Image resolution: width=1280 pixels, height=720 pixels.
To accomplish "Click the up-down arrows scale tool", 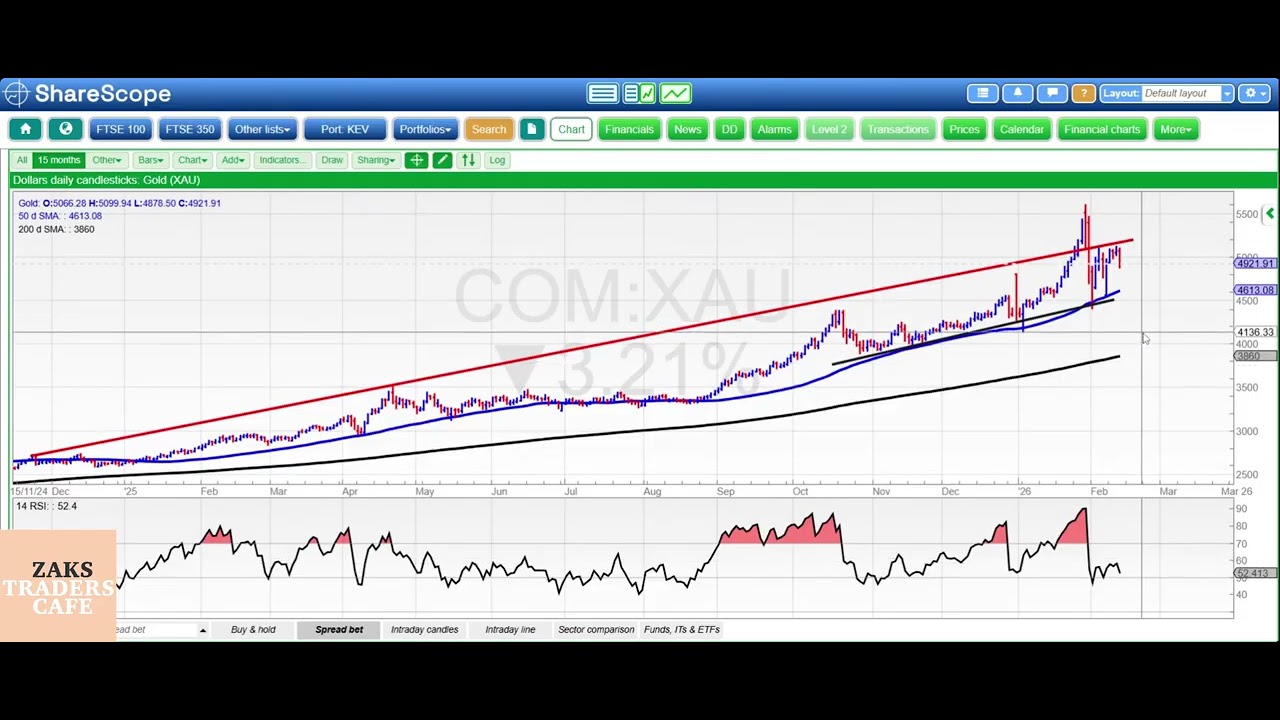I will point(468,160).
